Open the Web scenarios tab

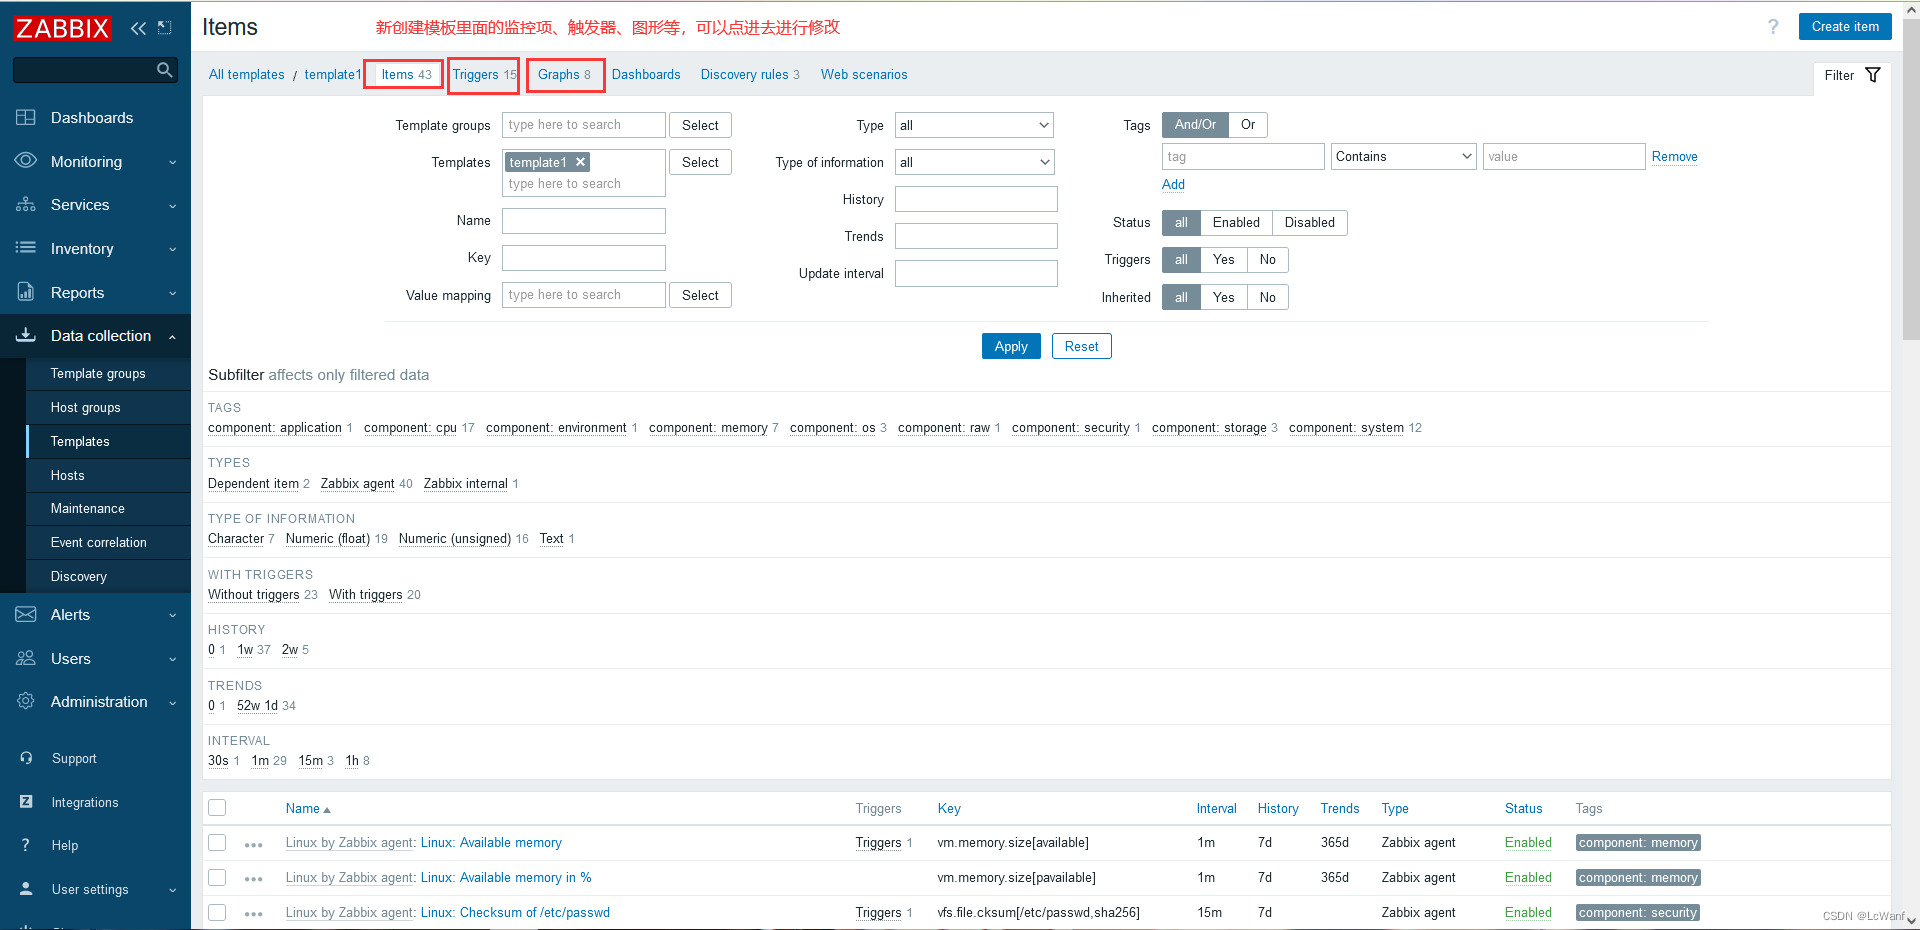point(864,75)
